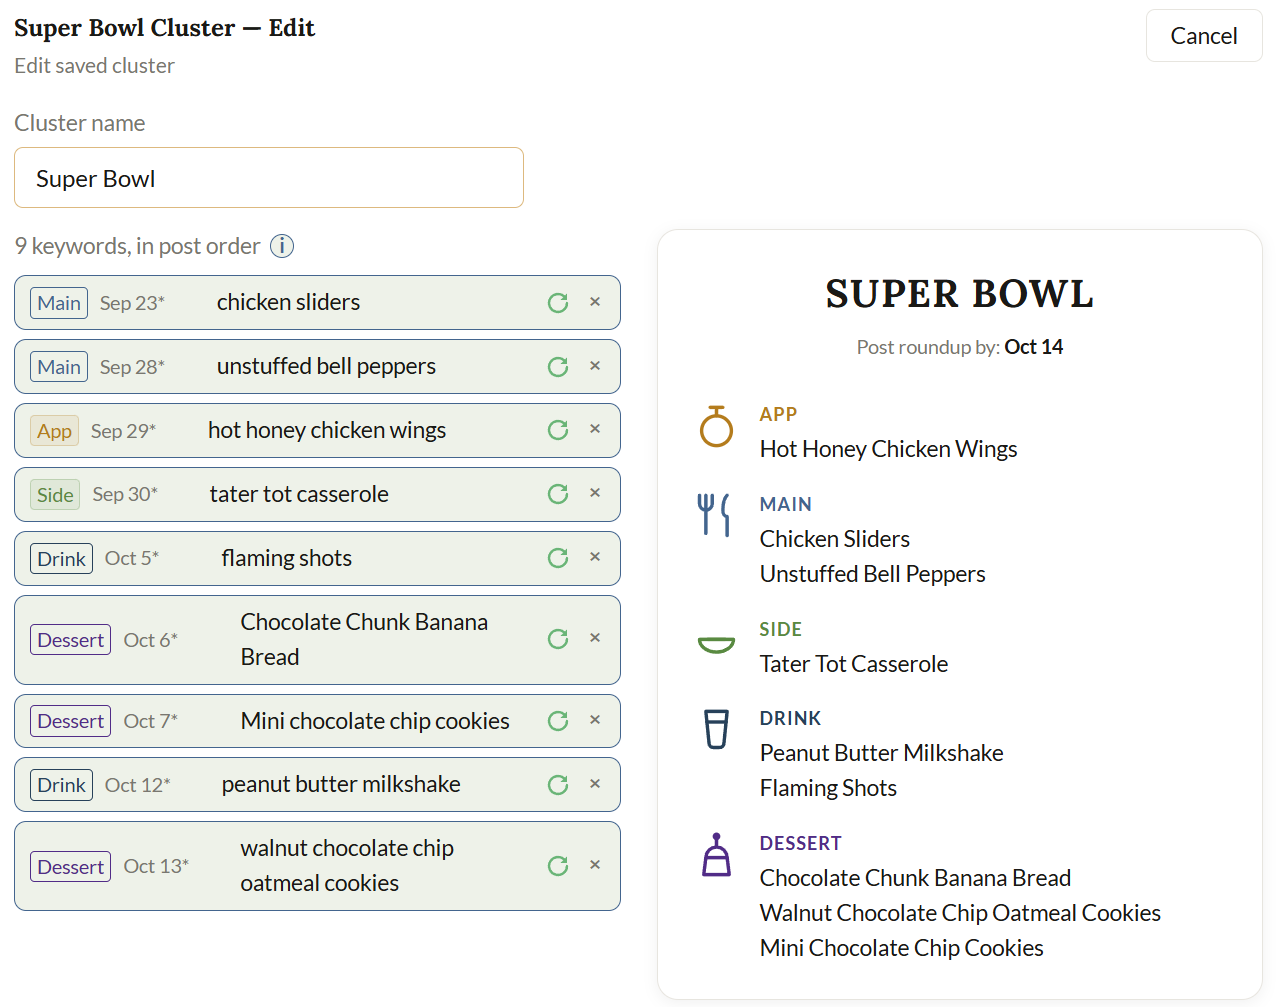
Task: Refresh the peanut butter milkshake keyword
Action: [x=558, y=785]
